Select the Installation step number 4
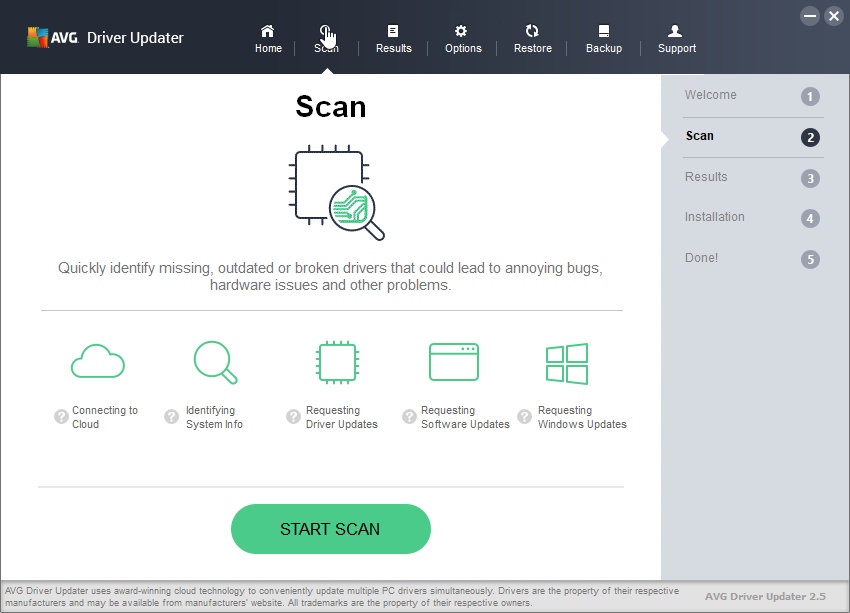The height and width of the screenshot is (613, 850). pos(810,218)
